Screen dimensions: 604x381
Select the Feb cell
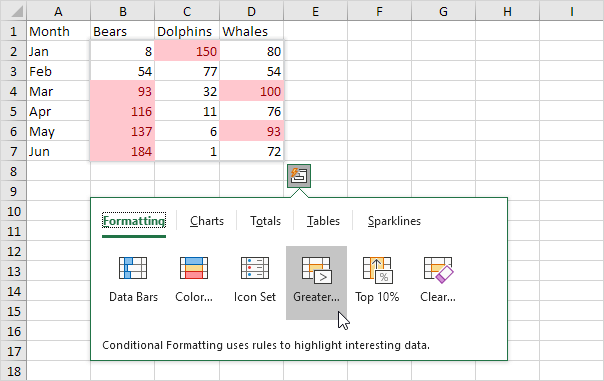(x=59, y=71)
